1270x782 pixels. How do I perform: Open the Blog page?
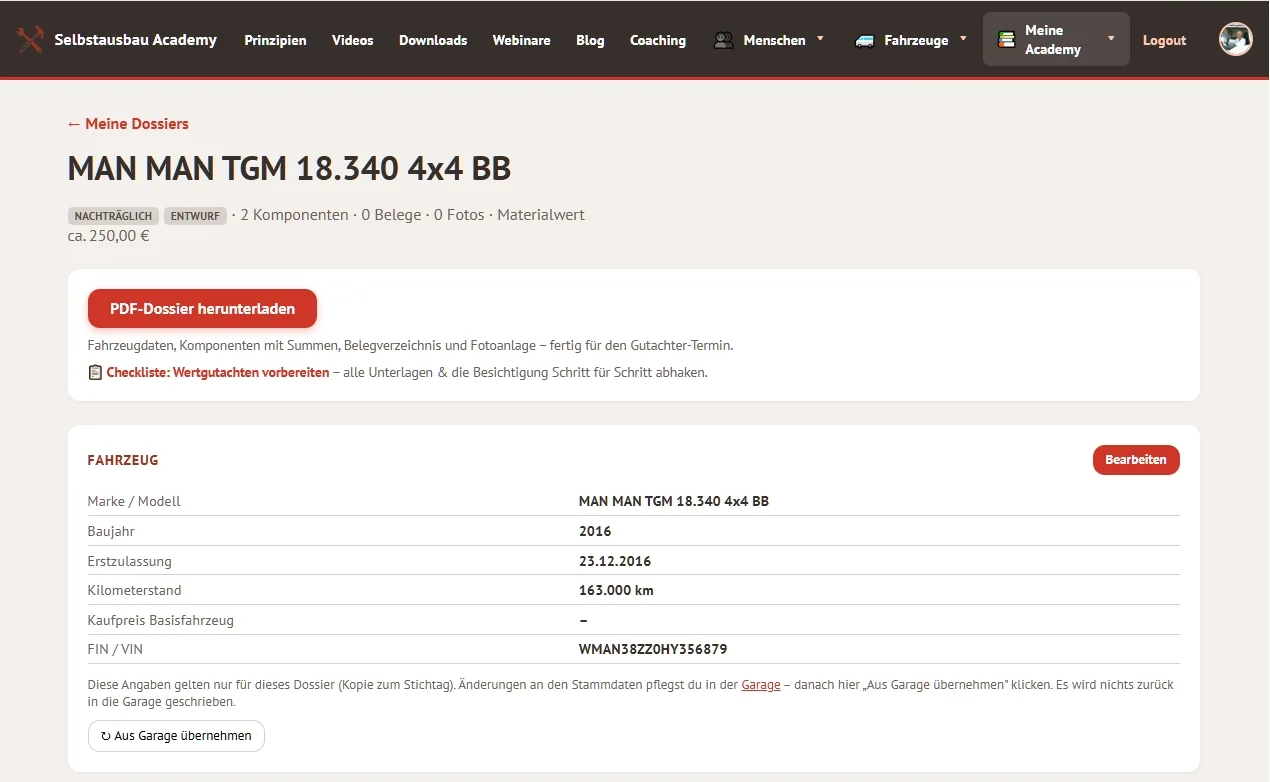tap(590, 40)
